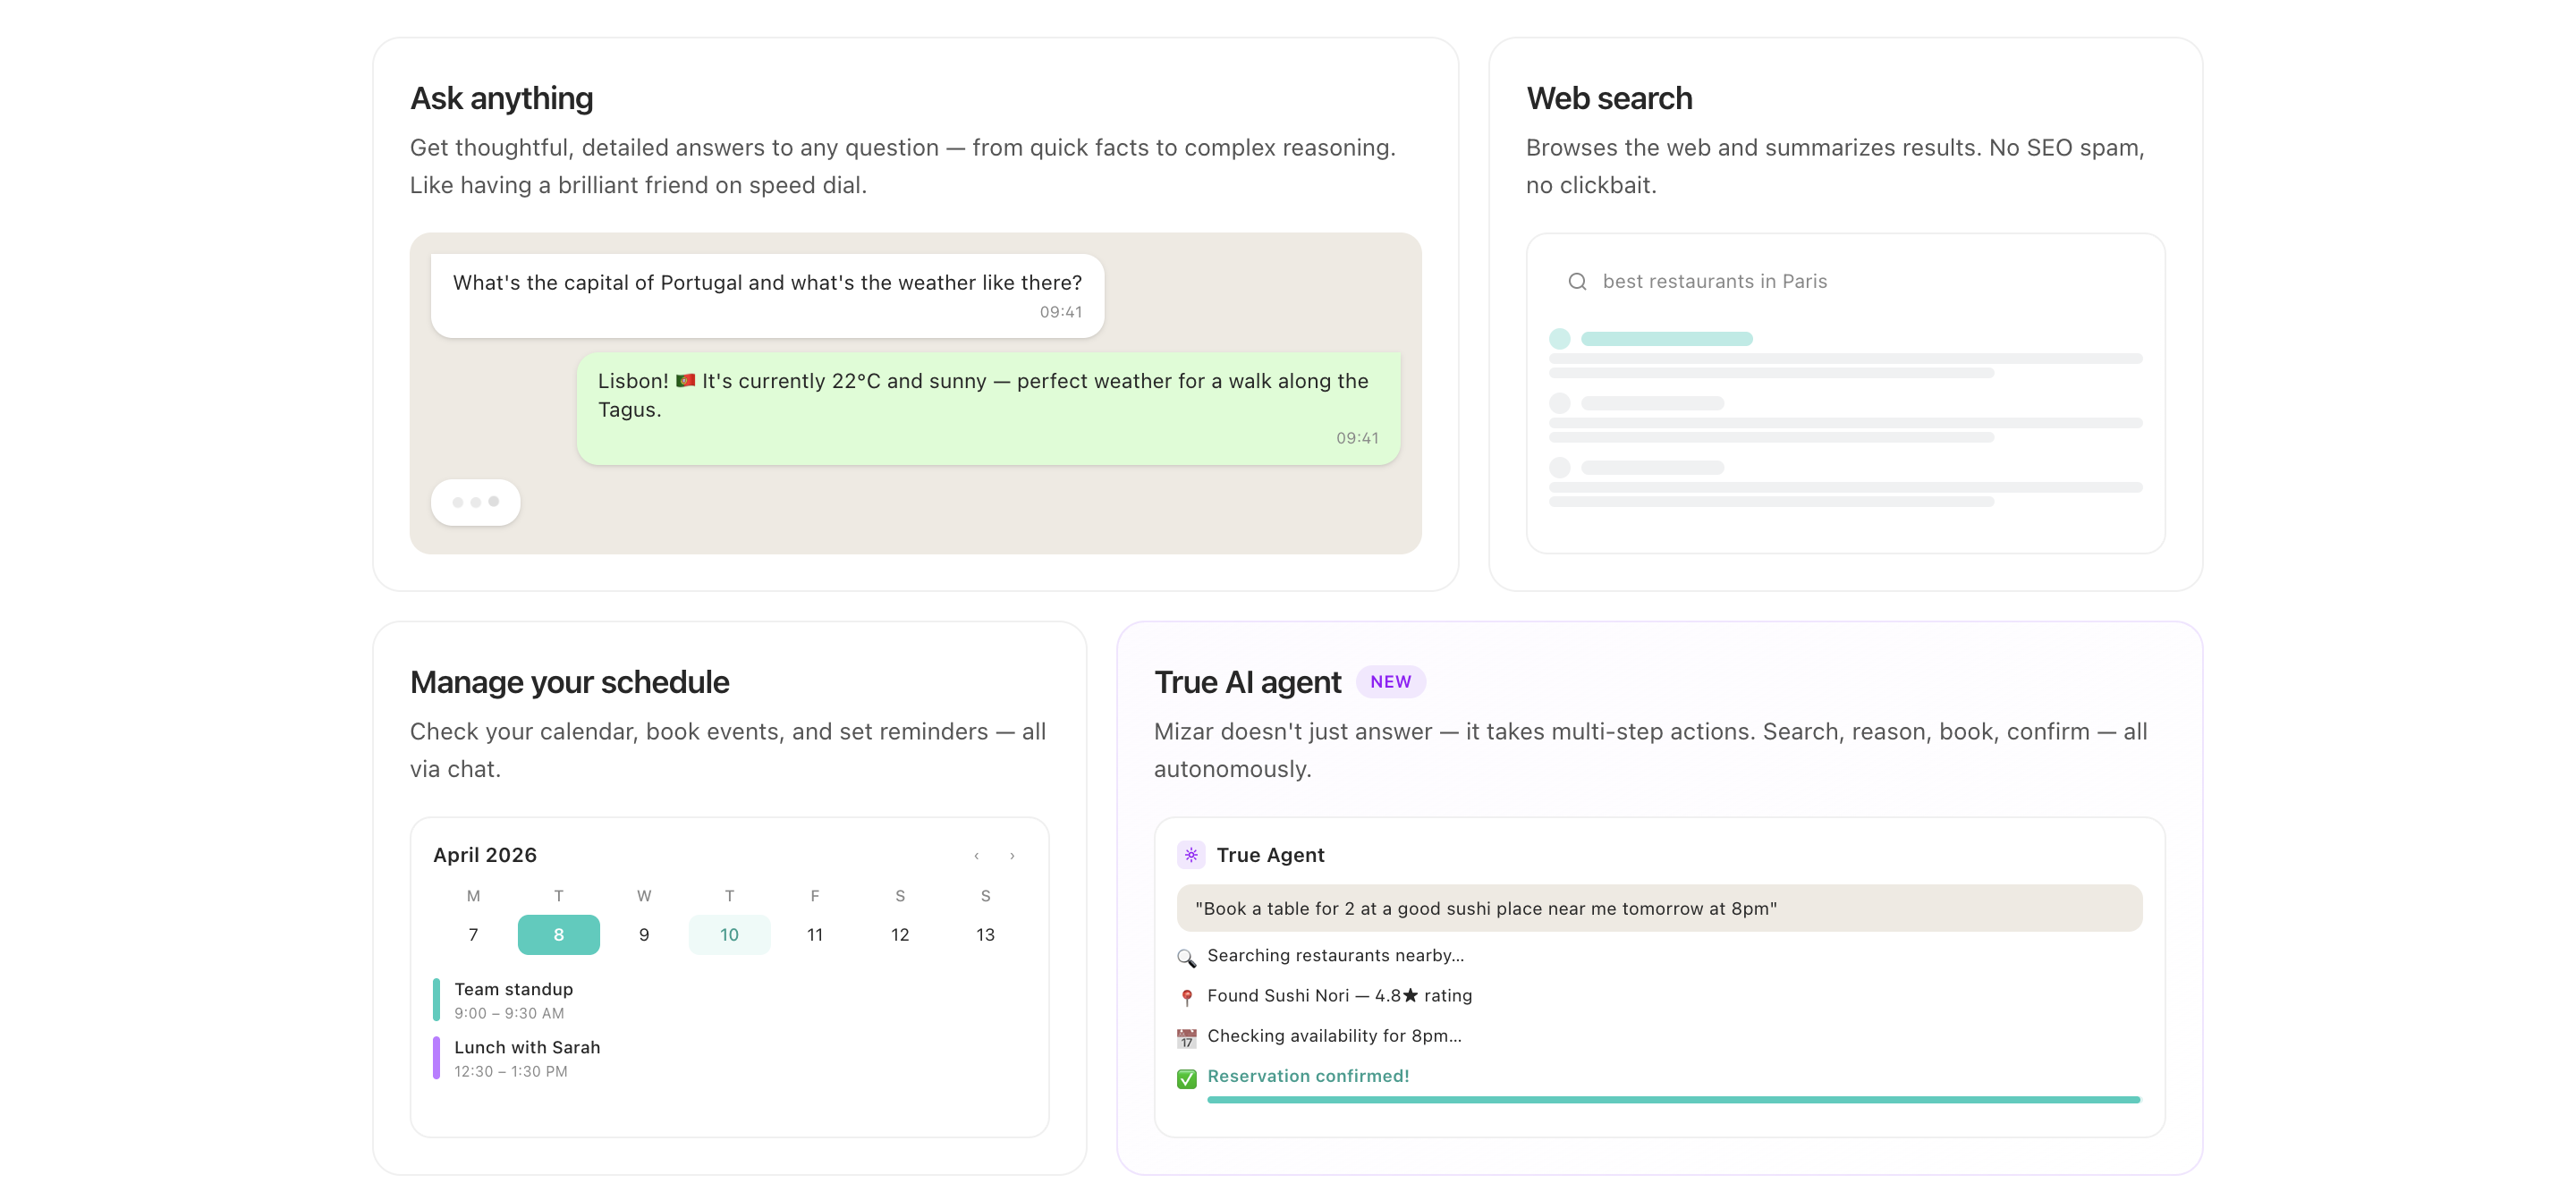Click the calendar availability icon
Viewport: 2576px width, 1200px height.
1186,1037
